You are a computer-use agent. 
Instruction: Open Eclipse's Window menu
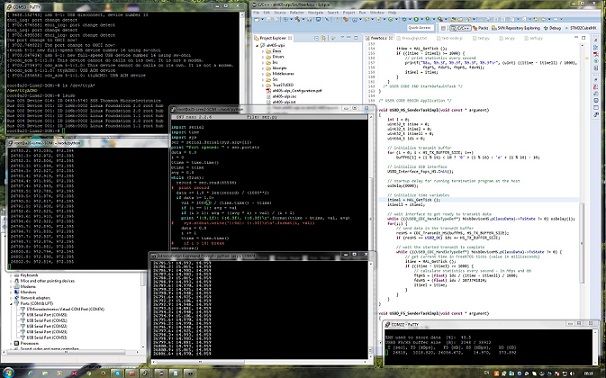point(377,12)
